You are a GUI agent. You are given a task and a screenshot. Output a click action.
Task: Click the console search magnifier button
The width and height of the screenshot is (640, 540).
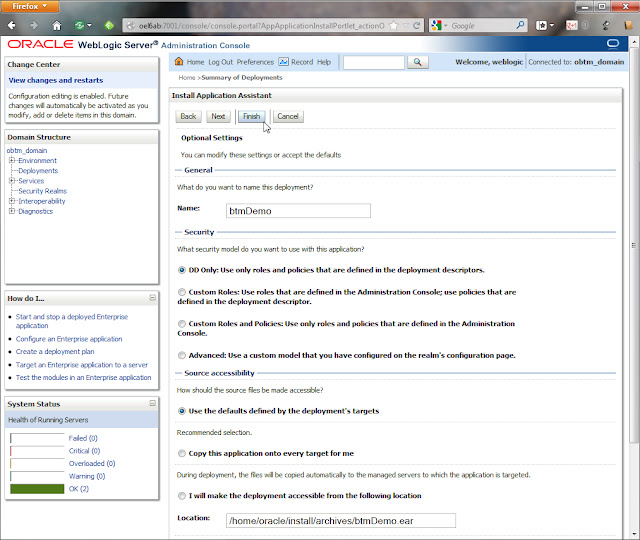click(418, 62)
